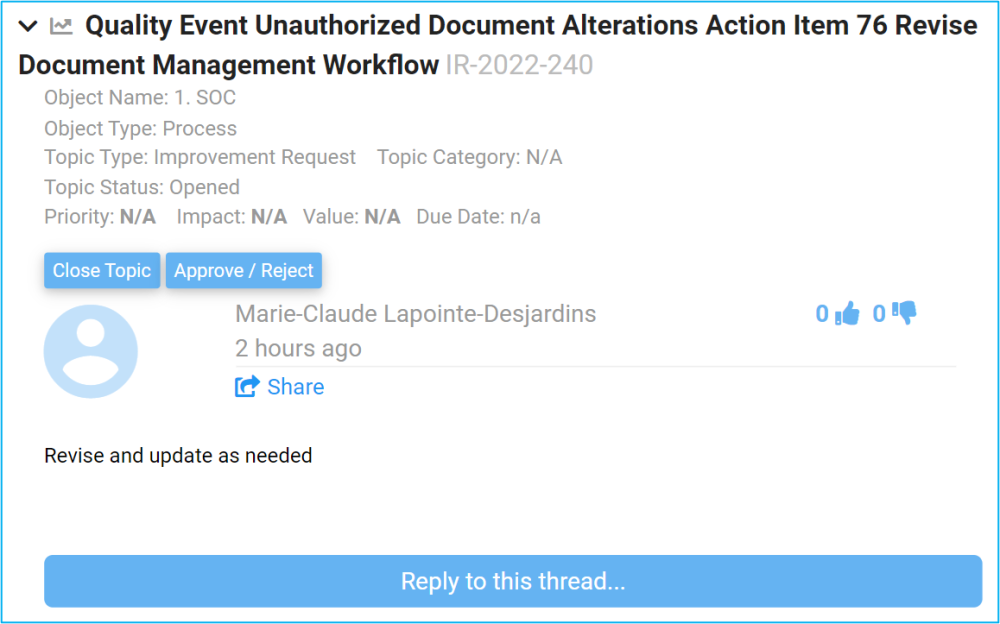
Task: Click the 'Object Type: Process' field
Action: point(140,128)
